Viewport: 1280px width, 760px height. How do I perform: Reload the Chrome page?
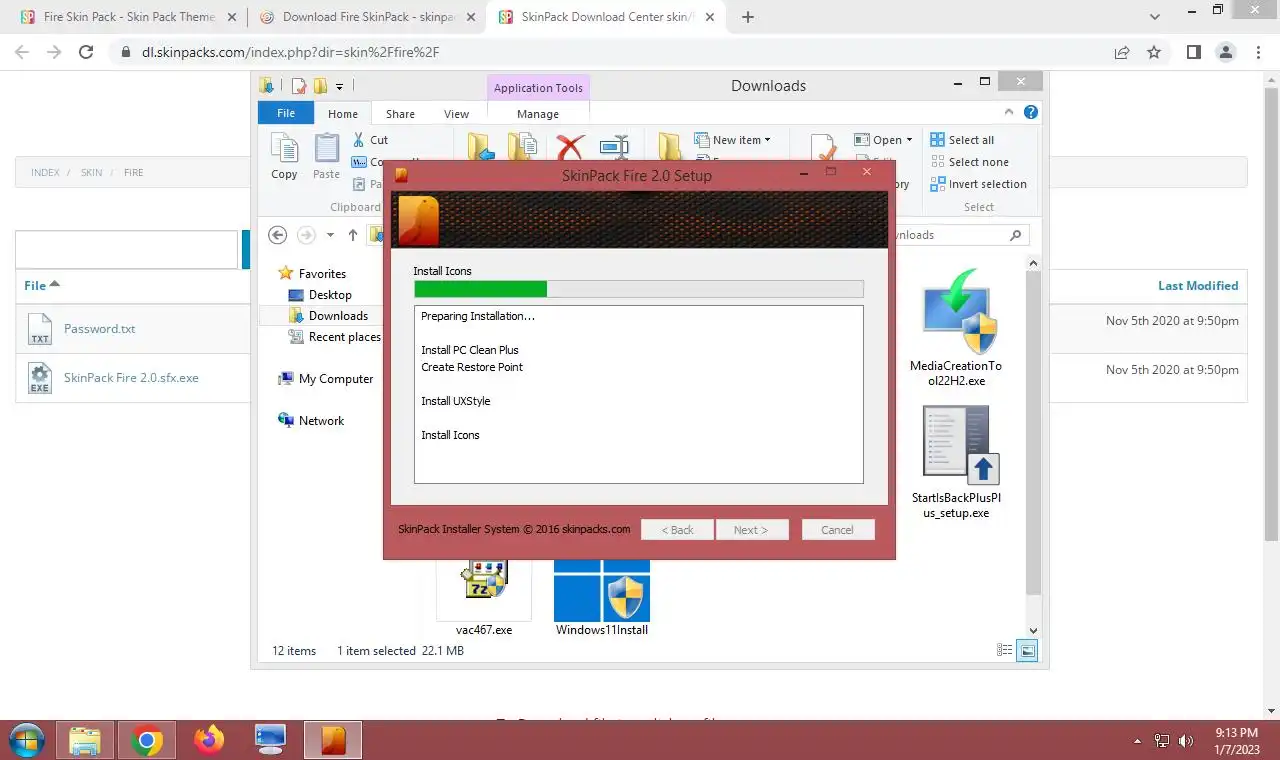pyautogui.click(x=86, y=52)
